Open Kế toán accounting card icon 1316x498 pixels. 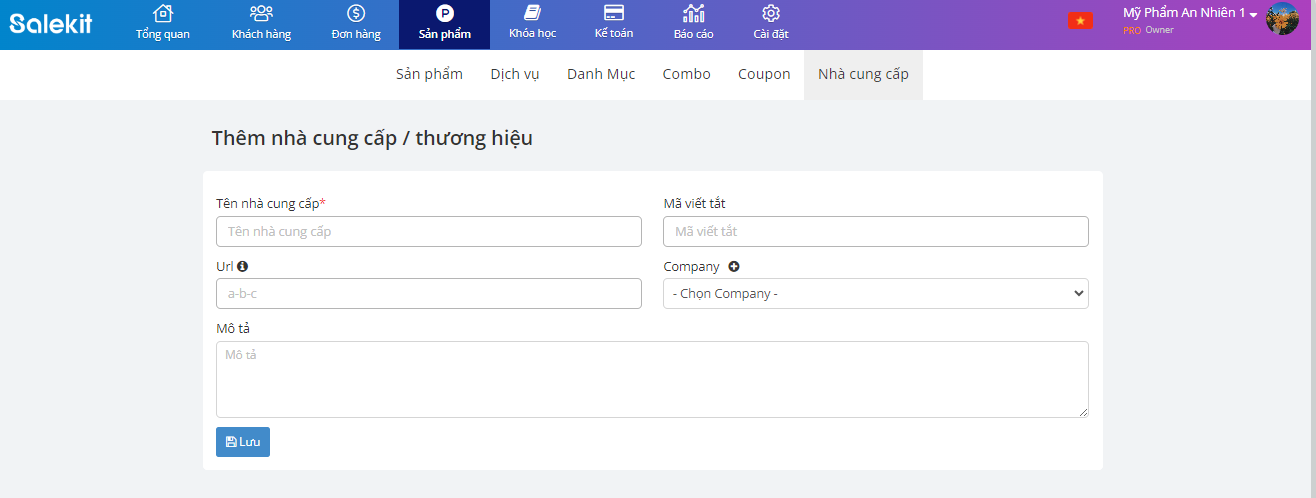(614, 14)
